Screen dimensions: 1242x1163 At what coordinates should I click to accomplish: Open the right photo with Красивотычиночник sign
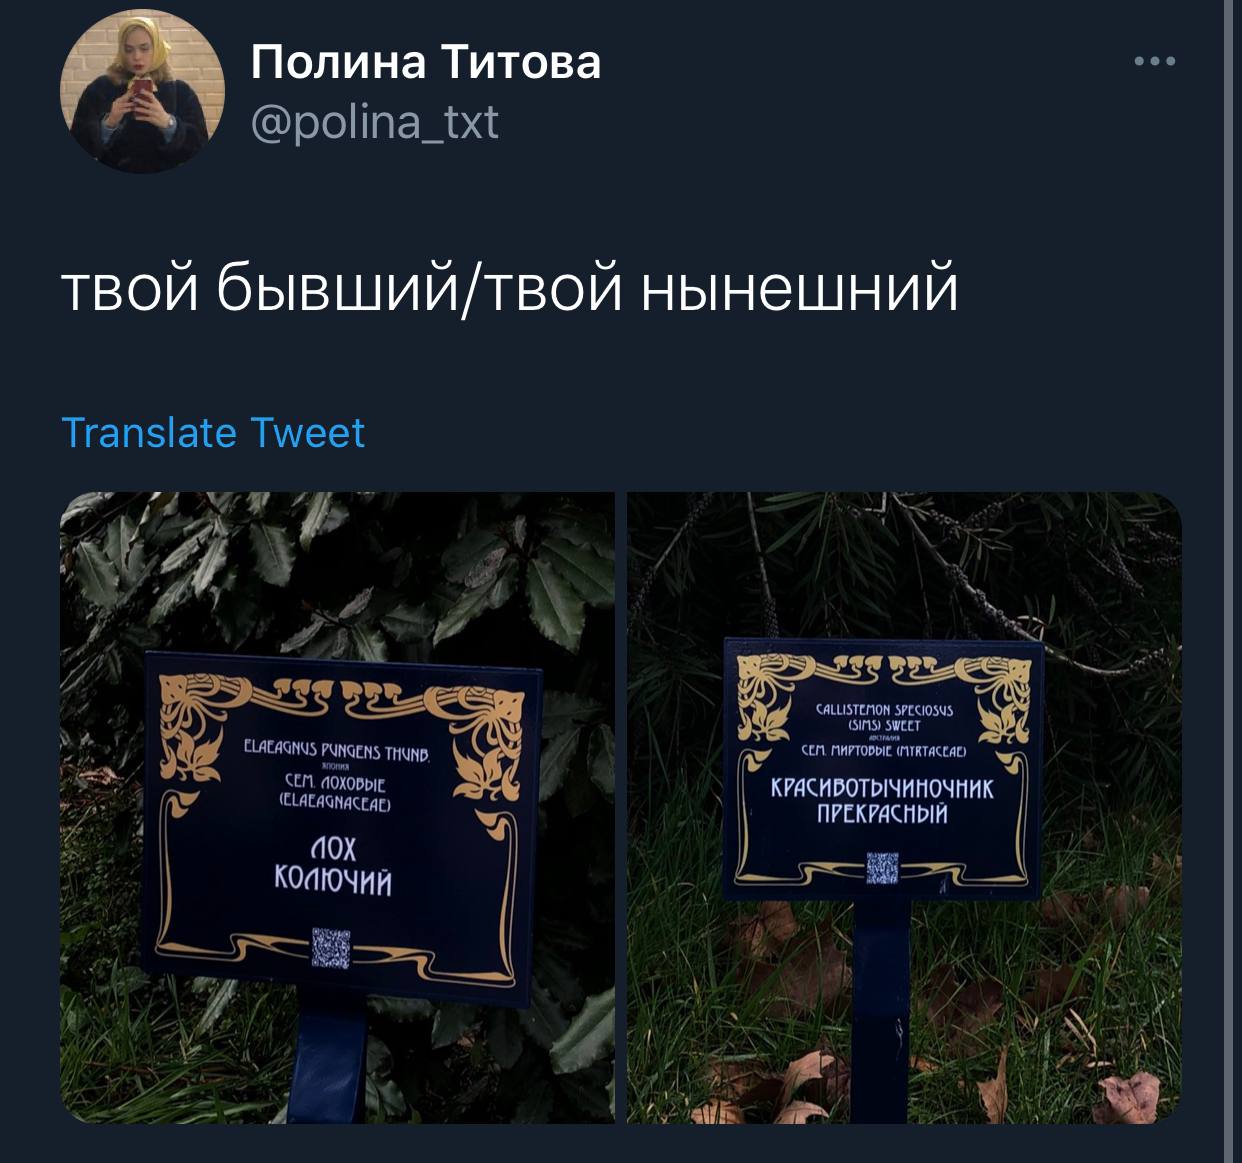[904, 808]
